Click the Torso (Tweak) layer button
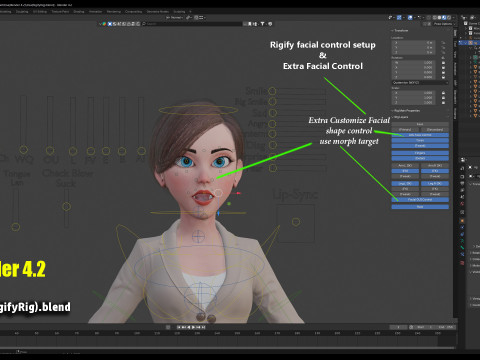The width and height of the screenshot is (480, 360). click(420, 146)
